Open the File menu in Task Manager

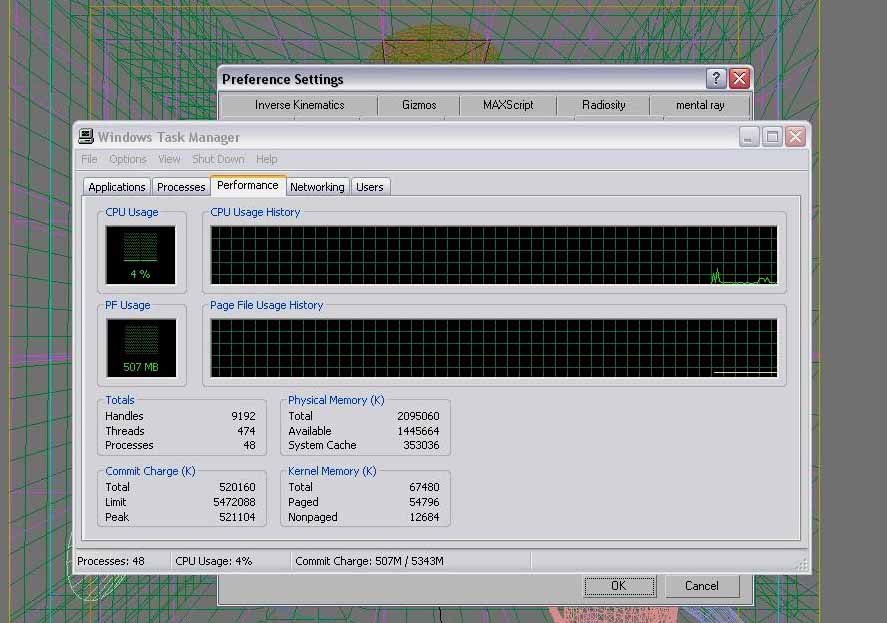click(89, 159)
